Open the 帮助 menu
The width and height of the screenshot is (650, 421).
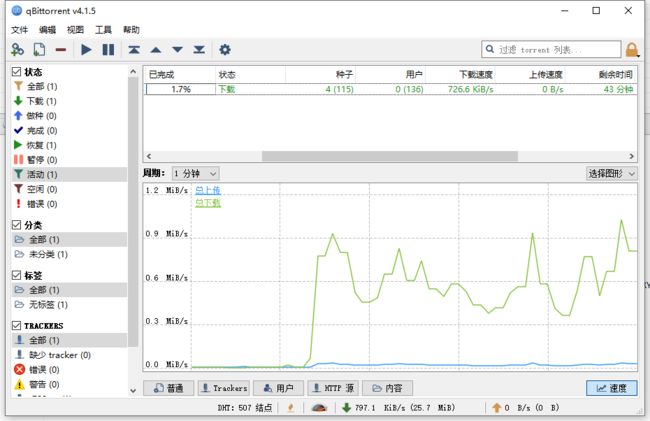pos(131,30)
